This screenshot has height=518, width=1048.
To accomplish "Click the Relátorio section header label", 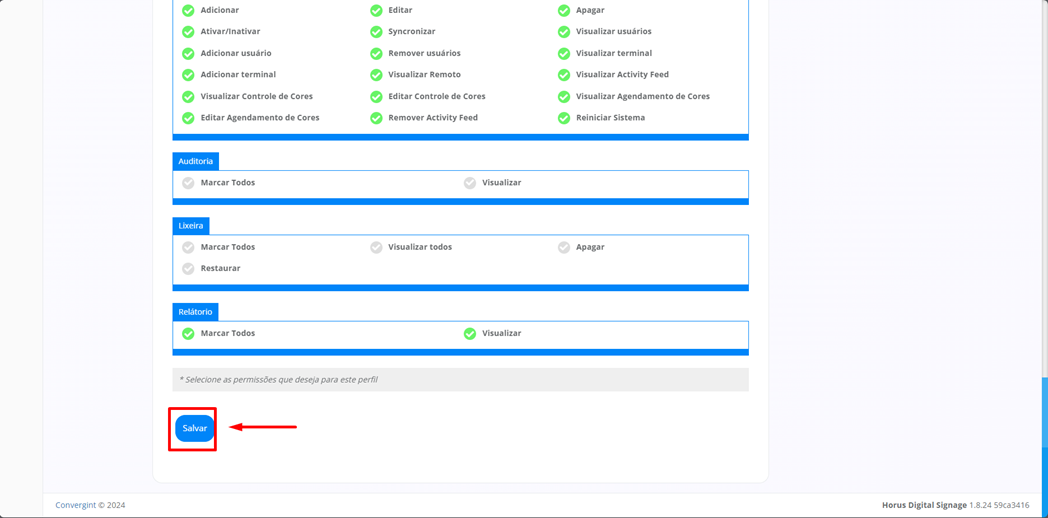I will coord(195,312).
